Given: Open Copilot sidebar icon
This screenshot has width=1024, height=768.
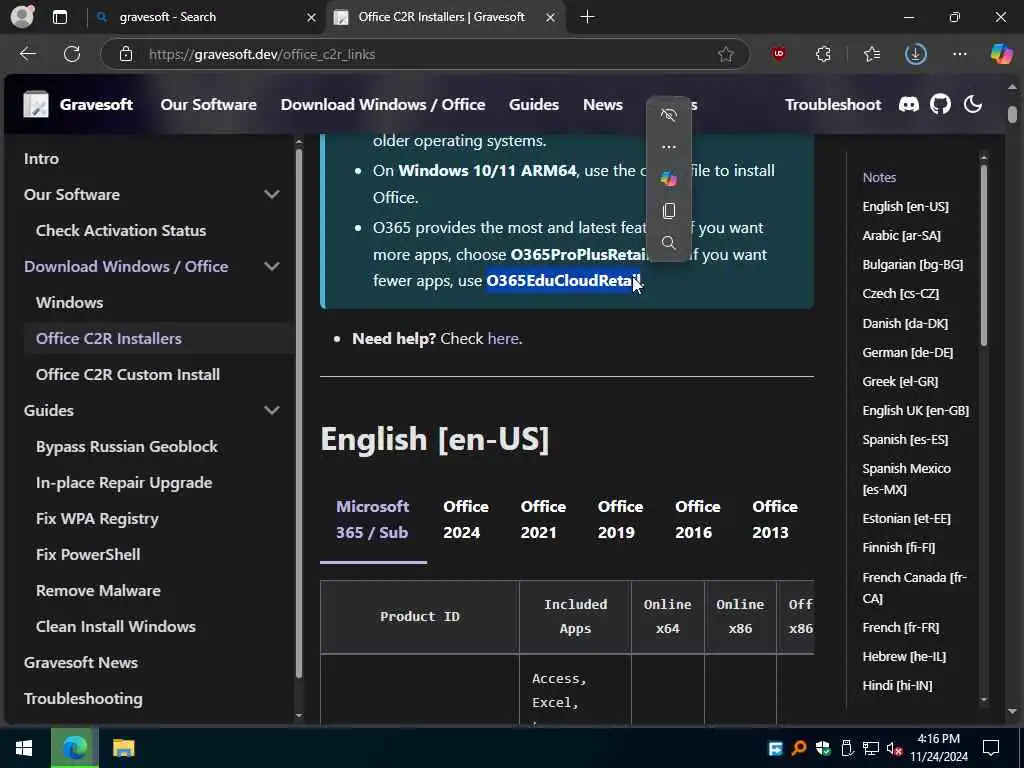Looking at the screenshot, I should coord(1001,54).
